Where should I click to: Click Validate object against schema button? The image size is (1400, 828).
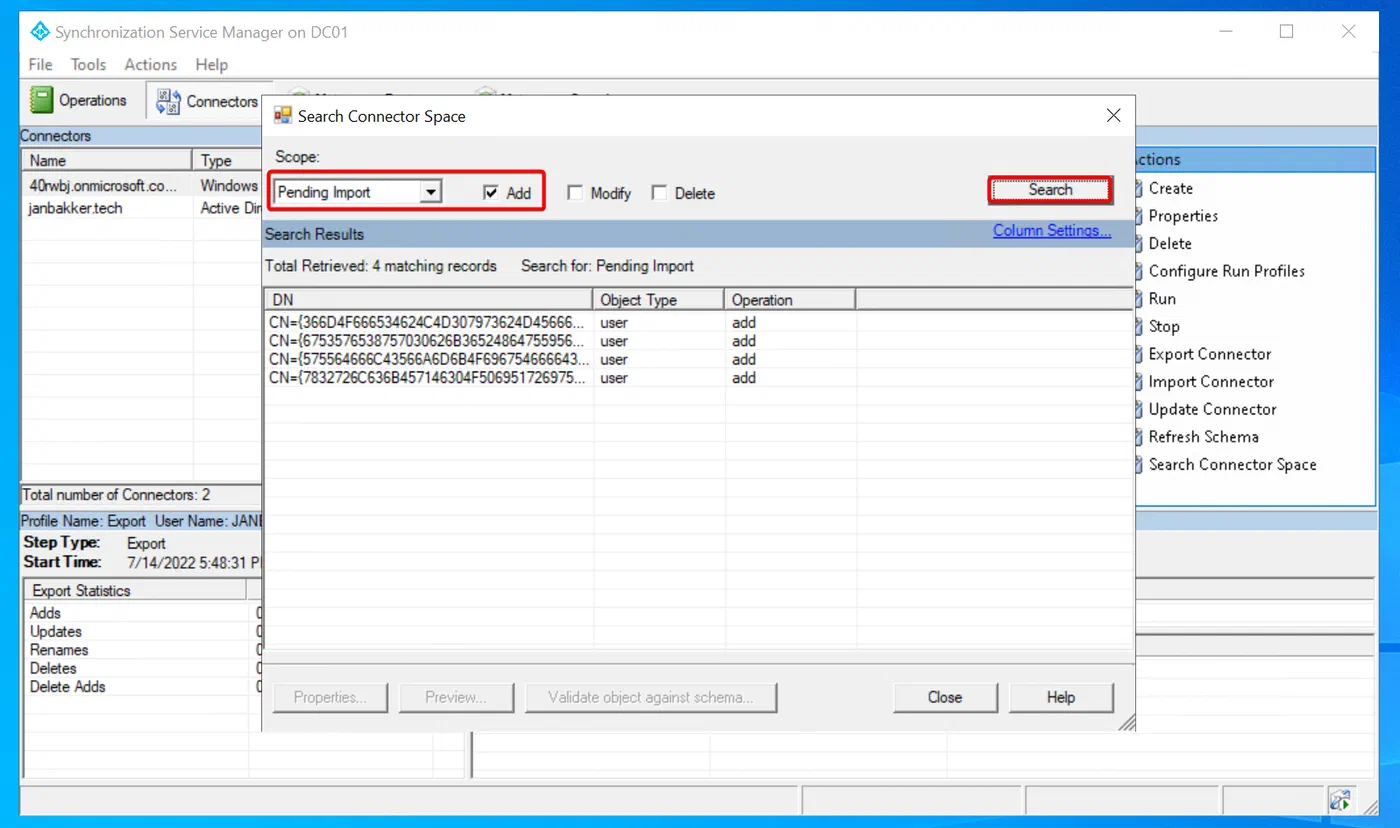click(650, 697)
